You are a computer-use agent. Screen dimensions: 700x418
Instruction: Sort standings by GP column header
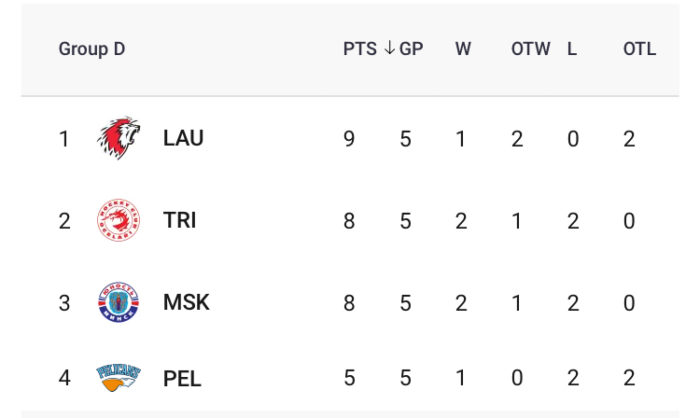coord(411,49)
